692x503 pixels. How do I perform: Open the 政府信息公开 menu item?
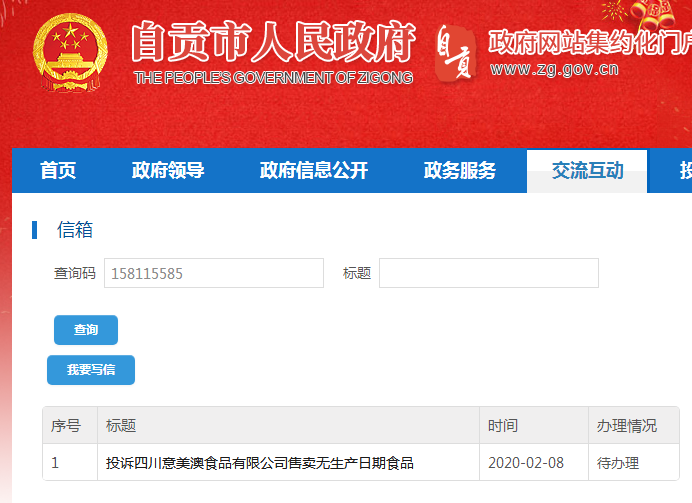click(x=314, y=171)
